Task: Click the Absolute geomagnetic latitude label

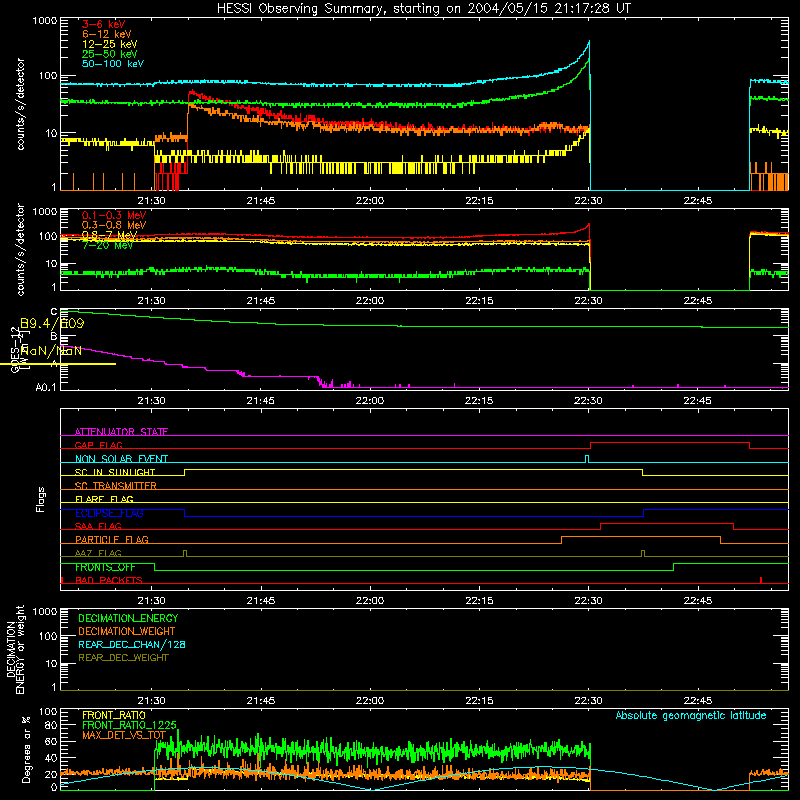Action: [691, 716]
